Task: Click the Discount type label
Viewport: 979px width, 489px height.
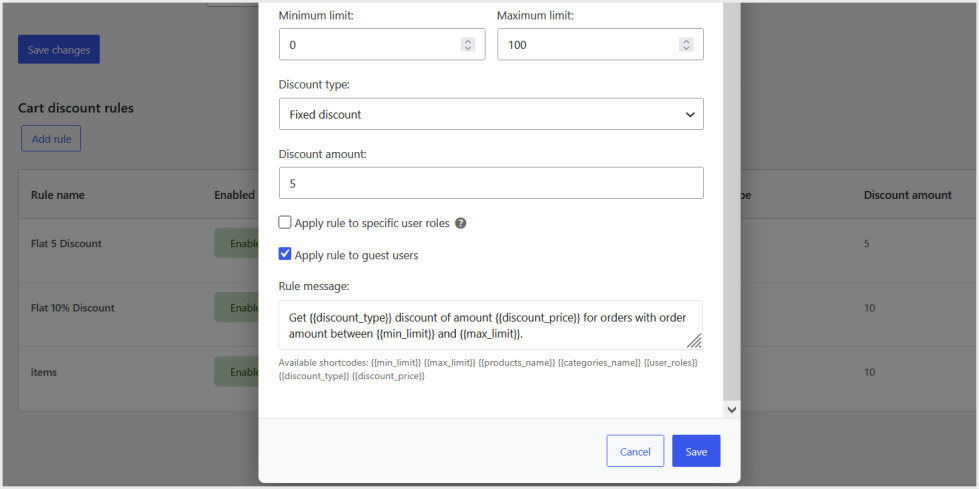Action: (314, 84)
